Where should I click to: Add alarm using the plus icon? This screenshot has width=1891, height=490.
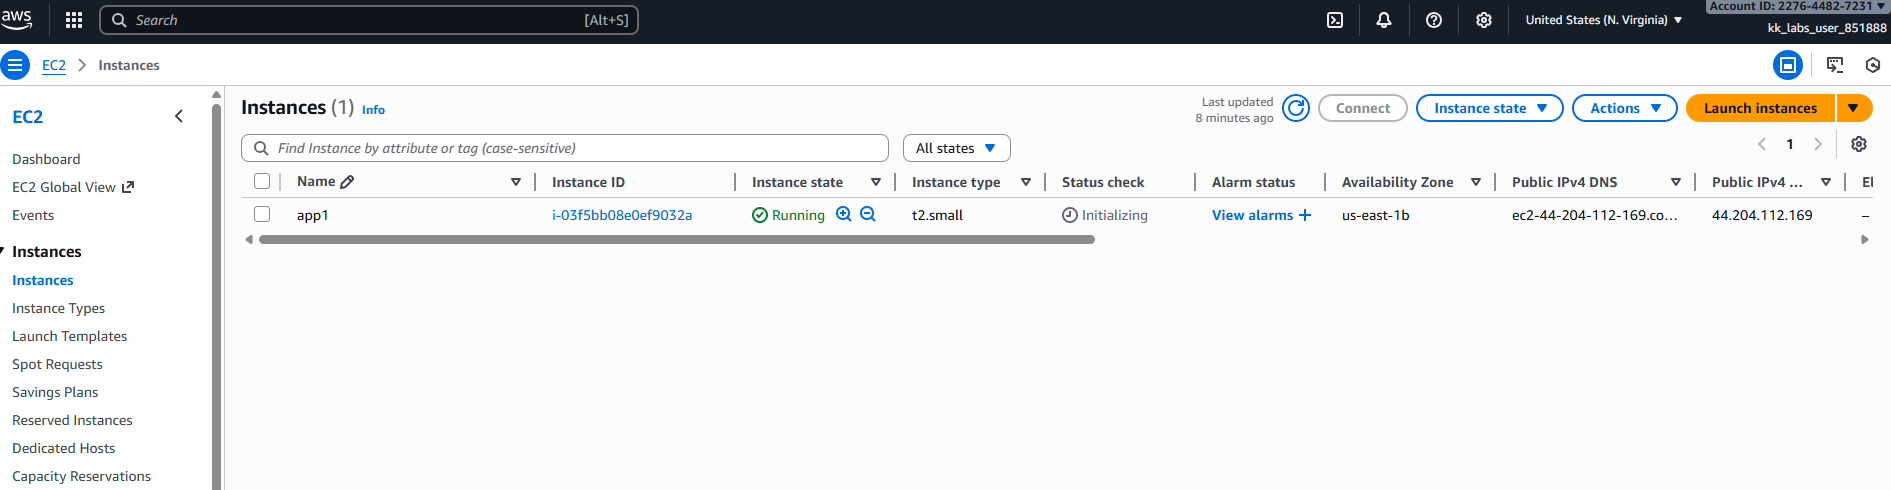click(1305, 215)
